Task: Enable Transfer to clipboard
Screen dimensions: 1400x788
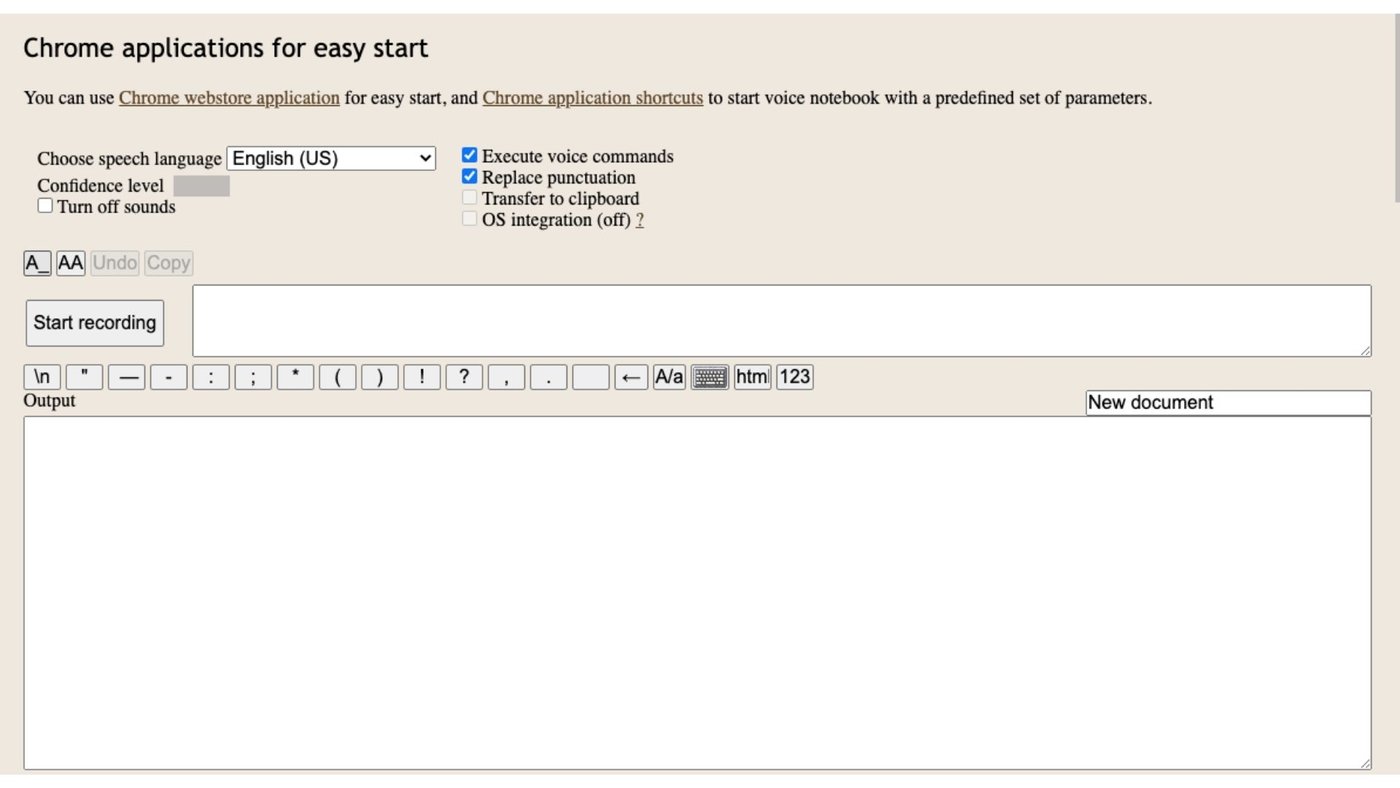Action: click(469, 196)
